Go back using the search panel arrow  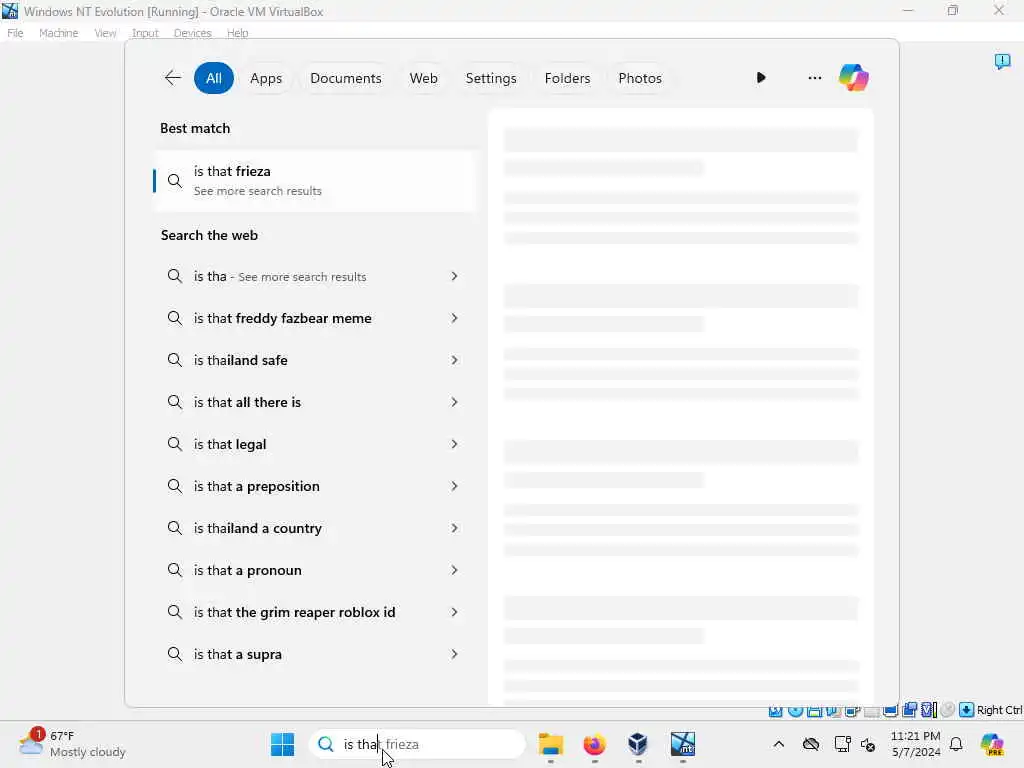(172, 78)
